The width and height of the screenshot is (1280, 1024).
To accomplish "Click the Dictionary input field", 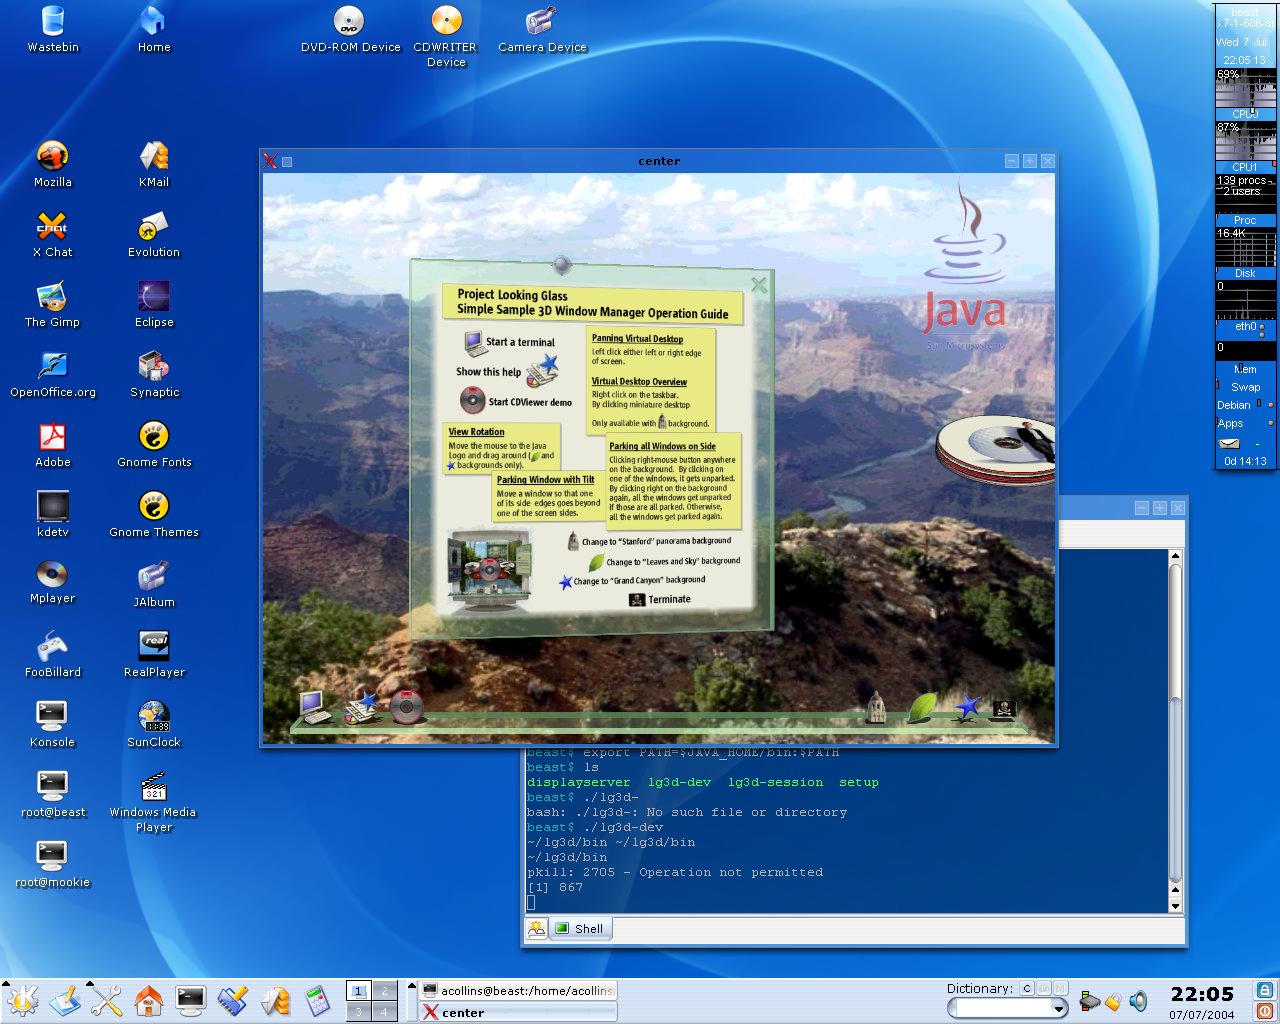I will [x=1004, y=1009].
